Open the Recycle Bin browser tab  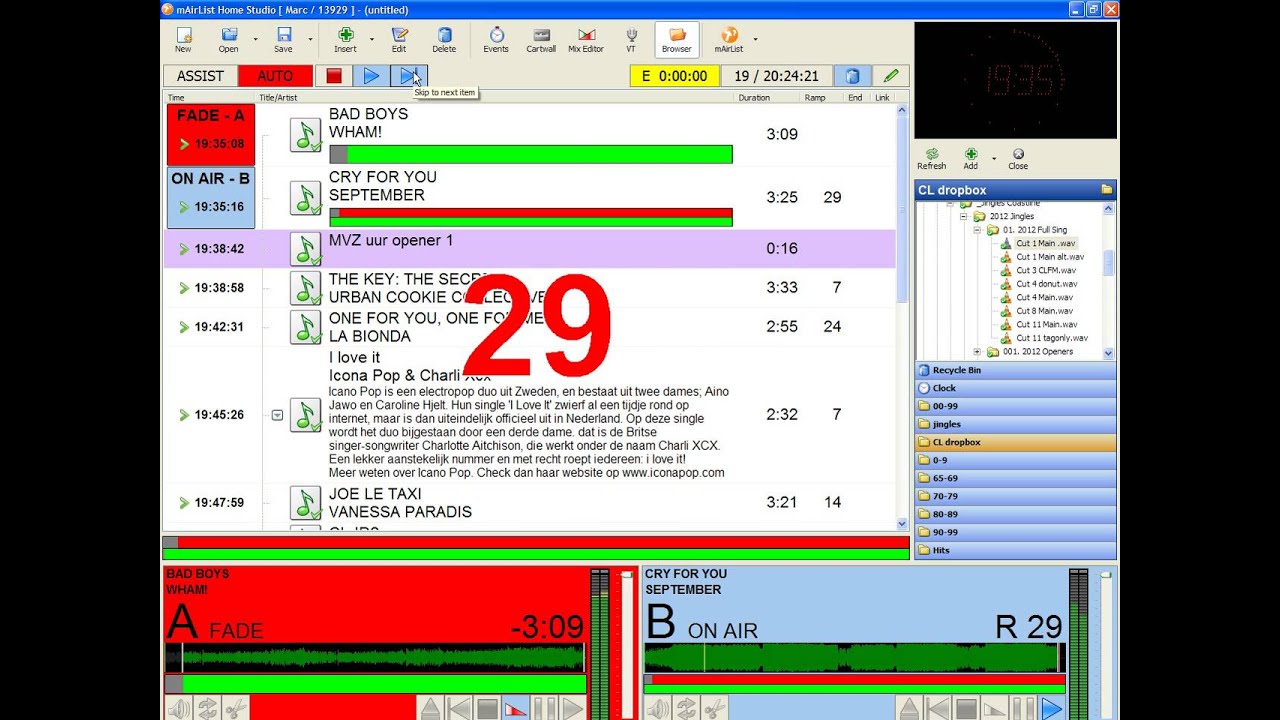coord(1015,370)
